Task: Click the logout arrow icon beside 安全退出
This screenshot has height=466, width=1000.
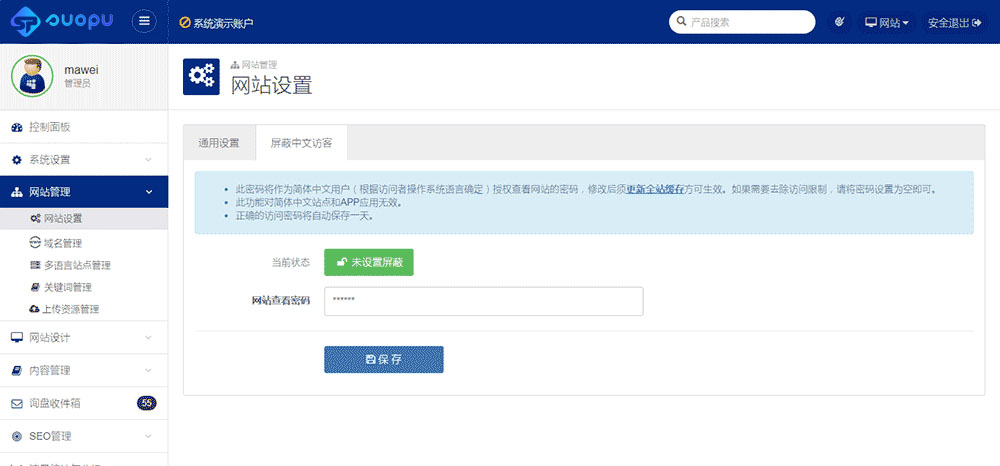Action: [976, 22]
